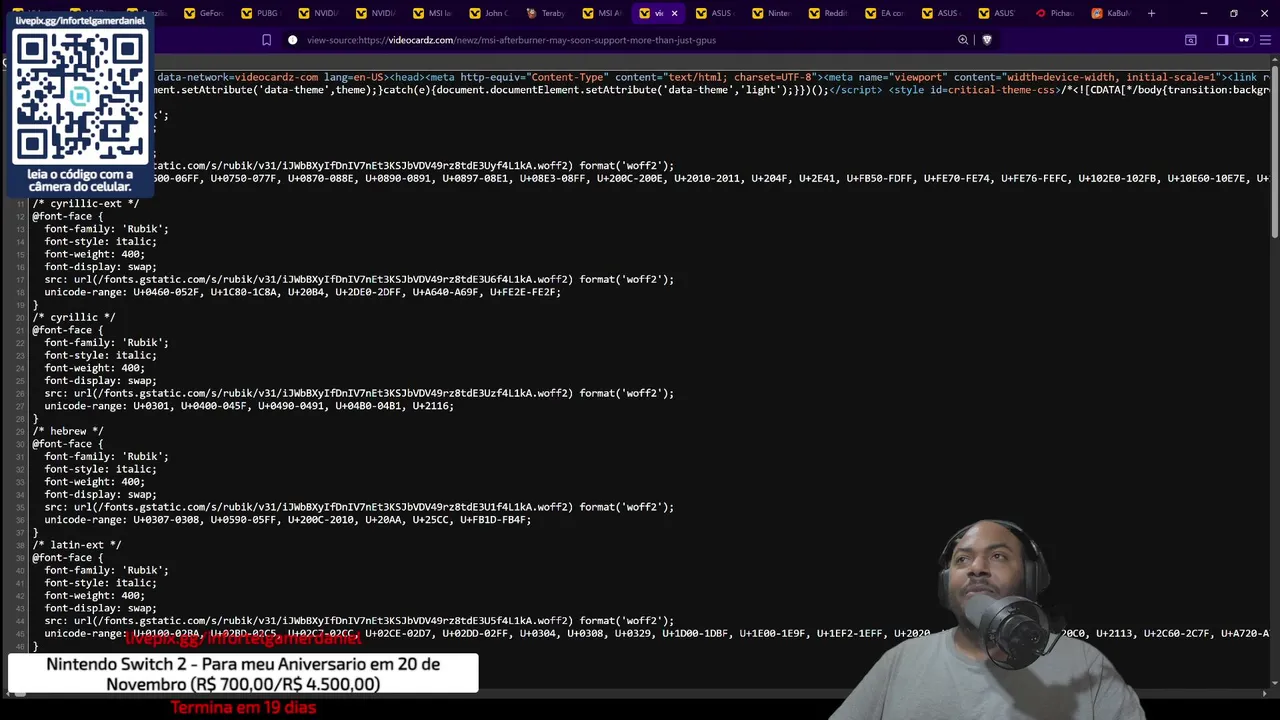Click the style id=critical-theme-css tag text

tap(974, 90)
